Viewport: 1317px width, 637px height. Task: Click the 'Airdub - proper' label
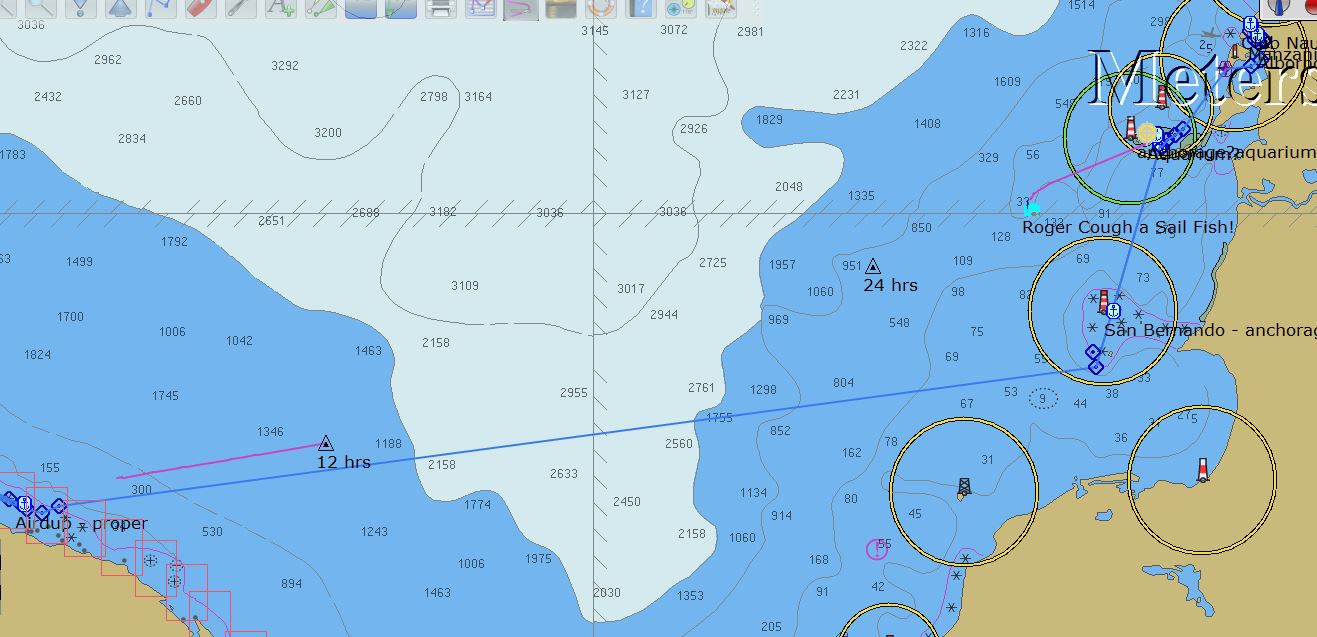coord(81,523)
